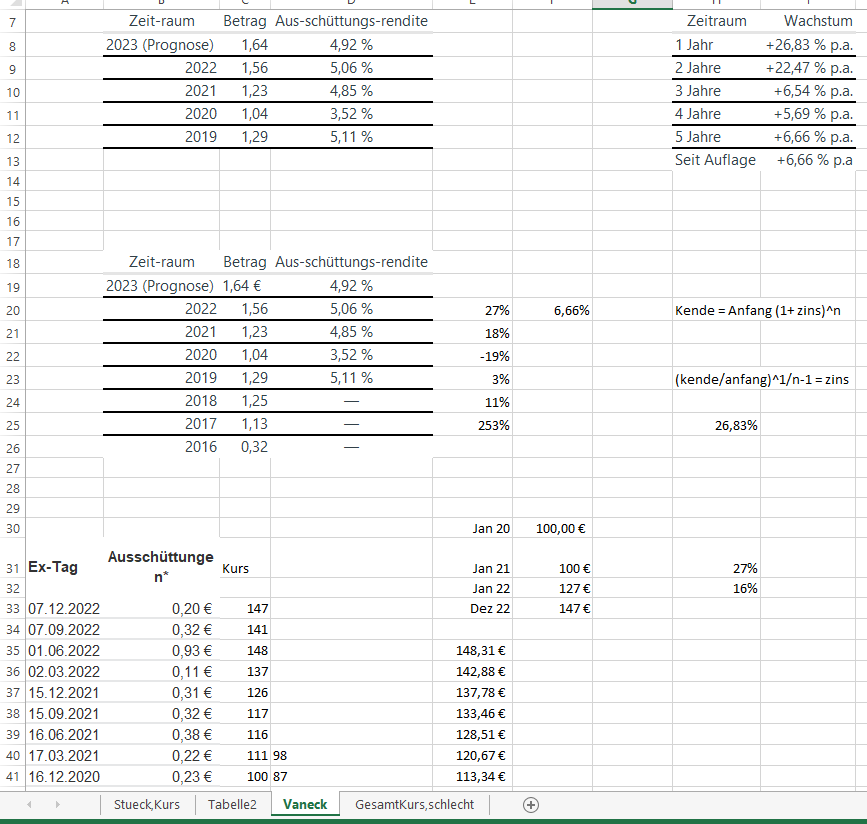The image size is (867, 824).
Task: Click the '5,06 %' yield cell in row 9
Action: tap(351, 68)
